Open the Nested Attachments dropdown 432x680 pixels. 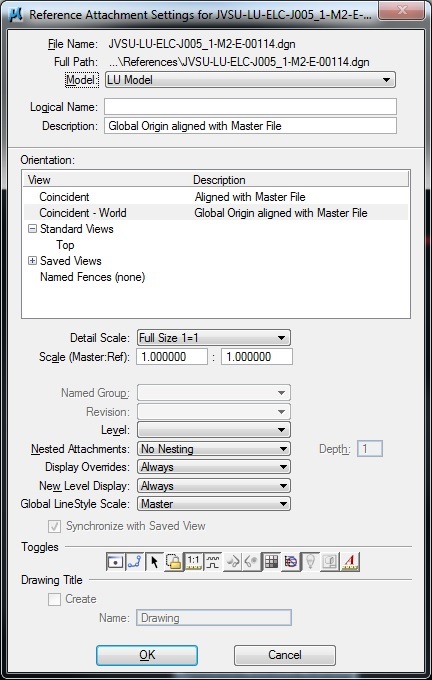pyautogui.click(x=214, y=449)
